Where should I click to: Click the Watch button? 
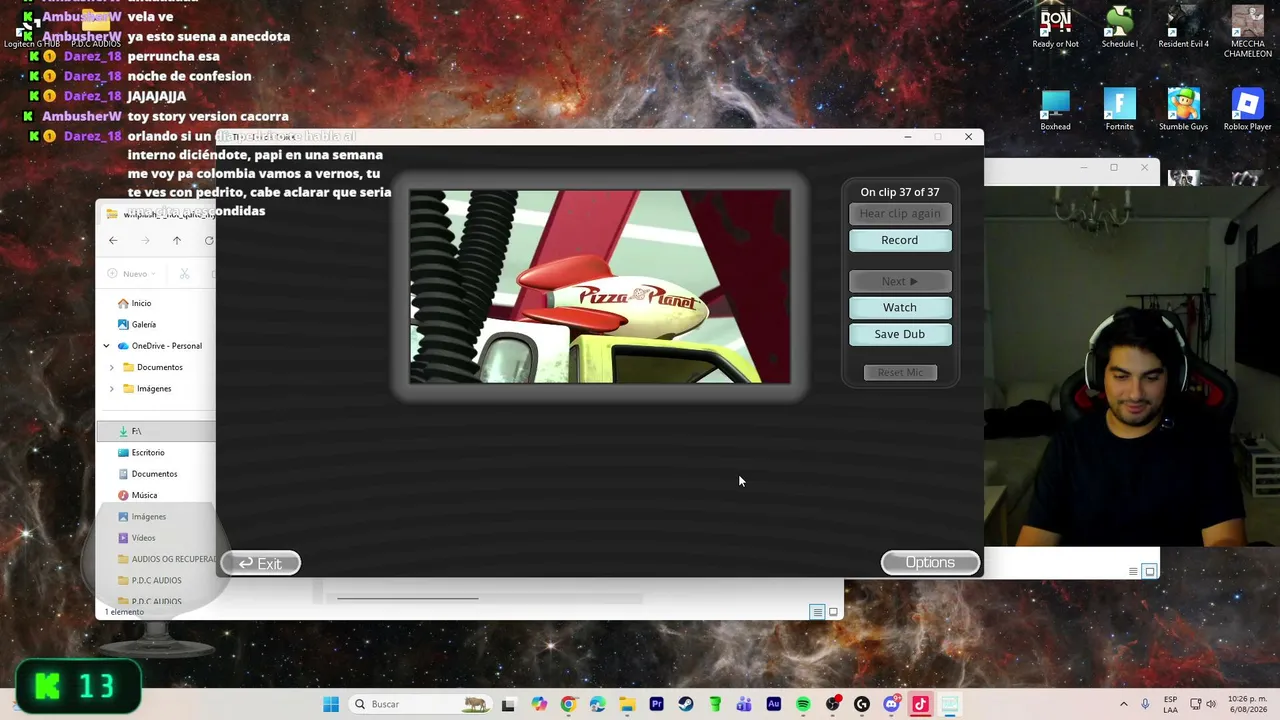900,307
